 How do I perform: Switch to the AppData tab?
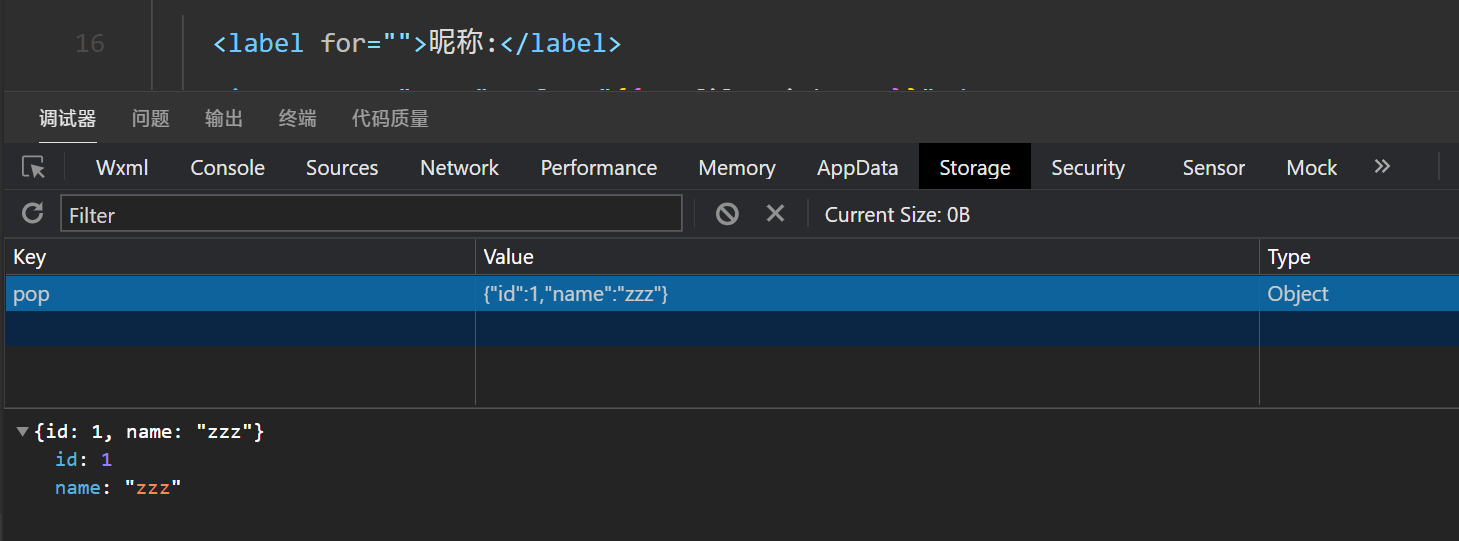(x=857, y=168)
